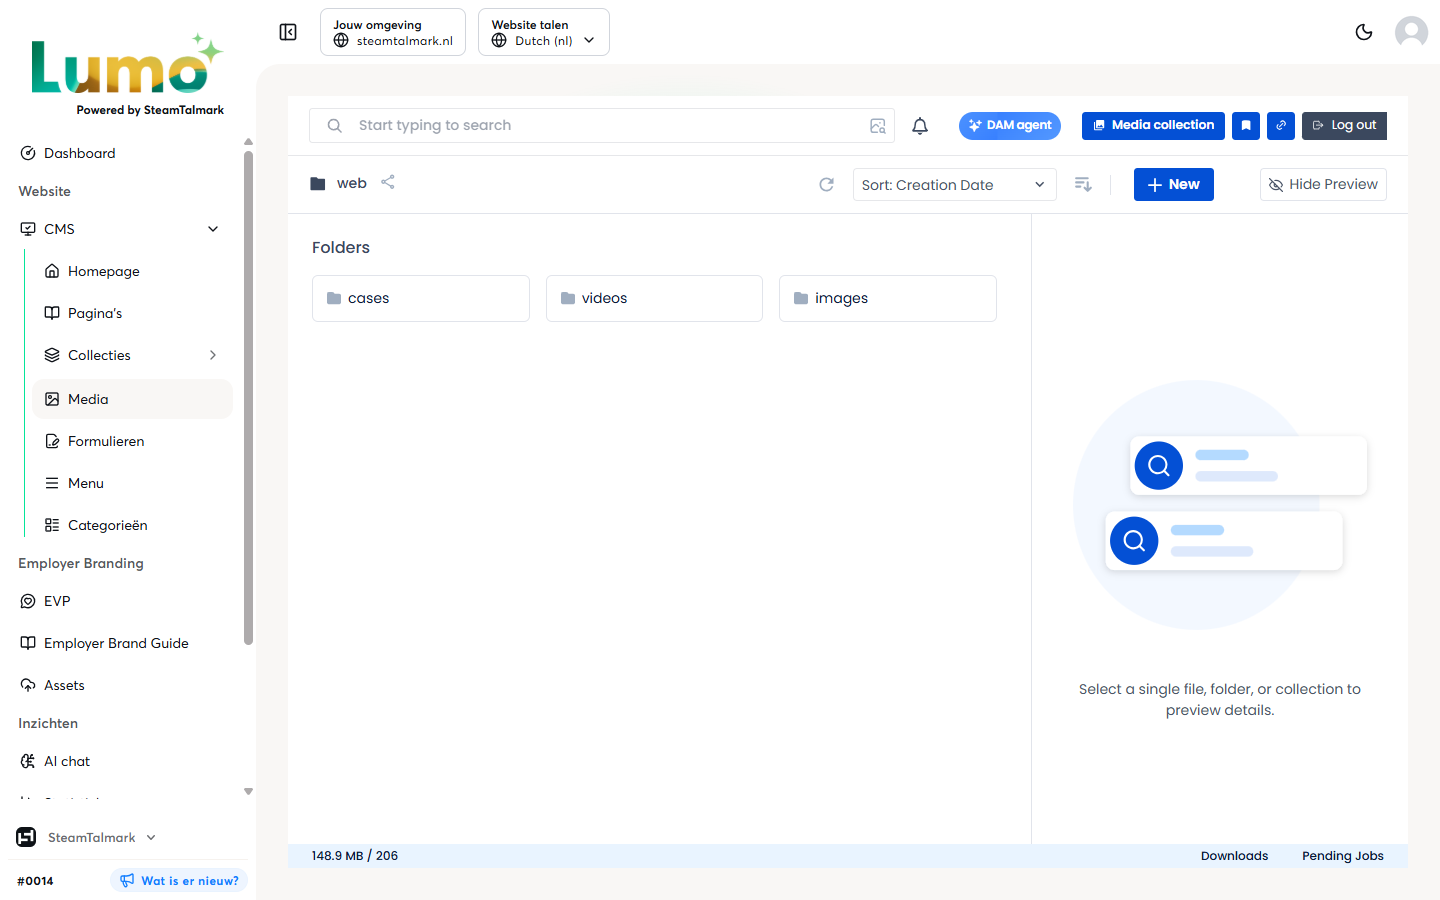Viewport: 1440px width, 900px height.
Task: Refresh the folder listing
Action: pos(826,184)
